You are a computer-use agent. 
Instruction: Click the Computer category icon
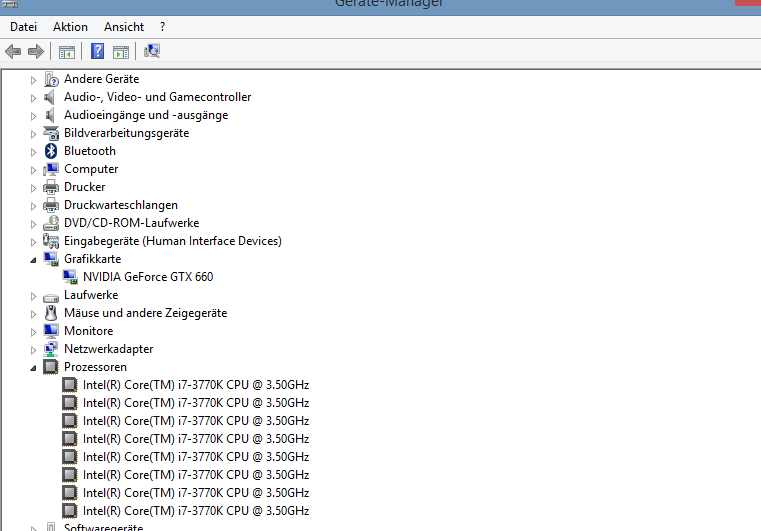[x=51, y=169]
